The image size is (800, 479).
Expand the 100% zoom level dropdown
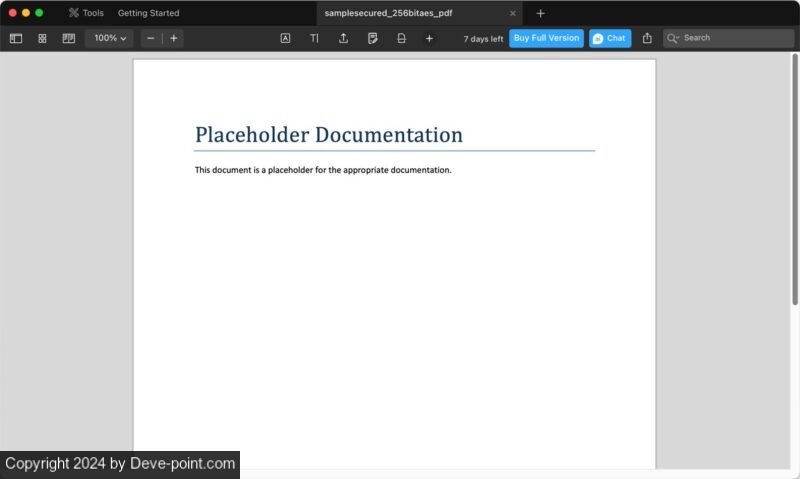[x=110, y=38]
